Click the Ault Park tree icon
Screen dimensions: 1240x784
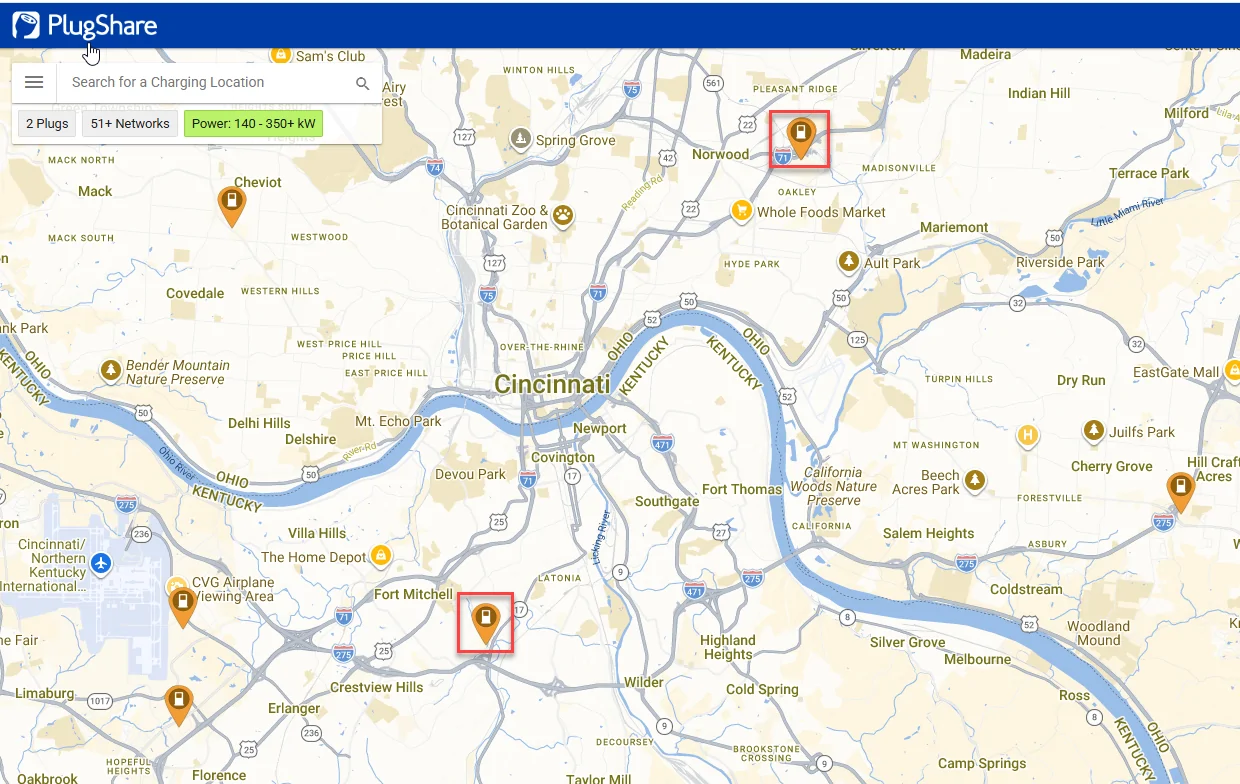(849, 261)
